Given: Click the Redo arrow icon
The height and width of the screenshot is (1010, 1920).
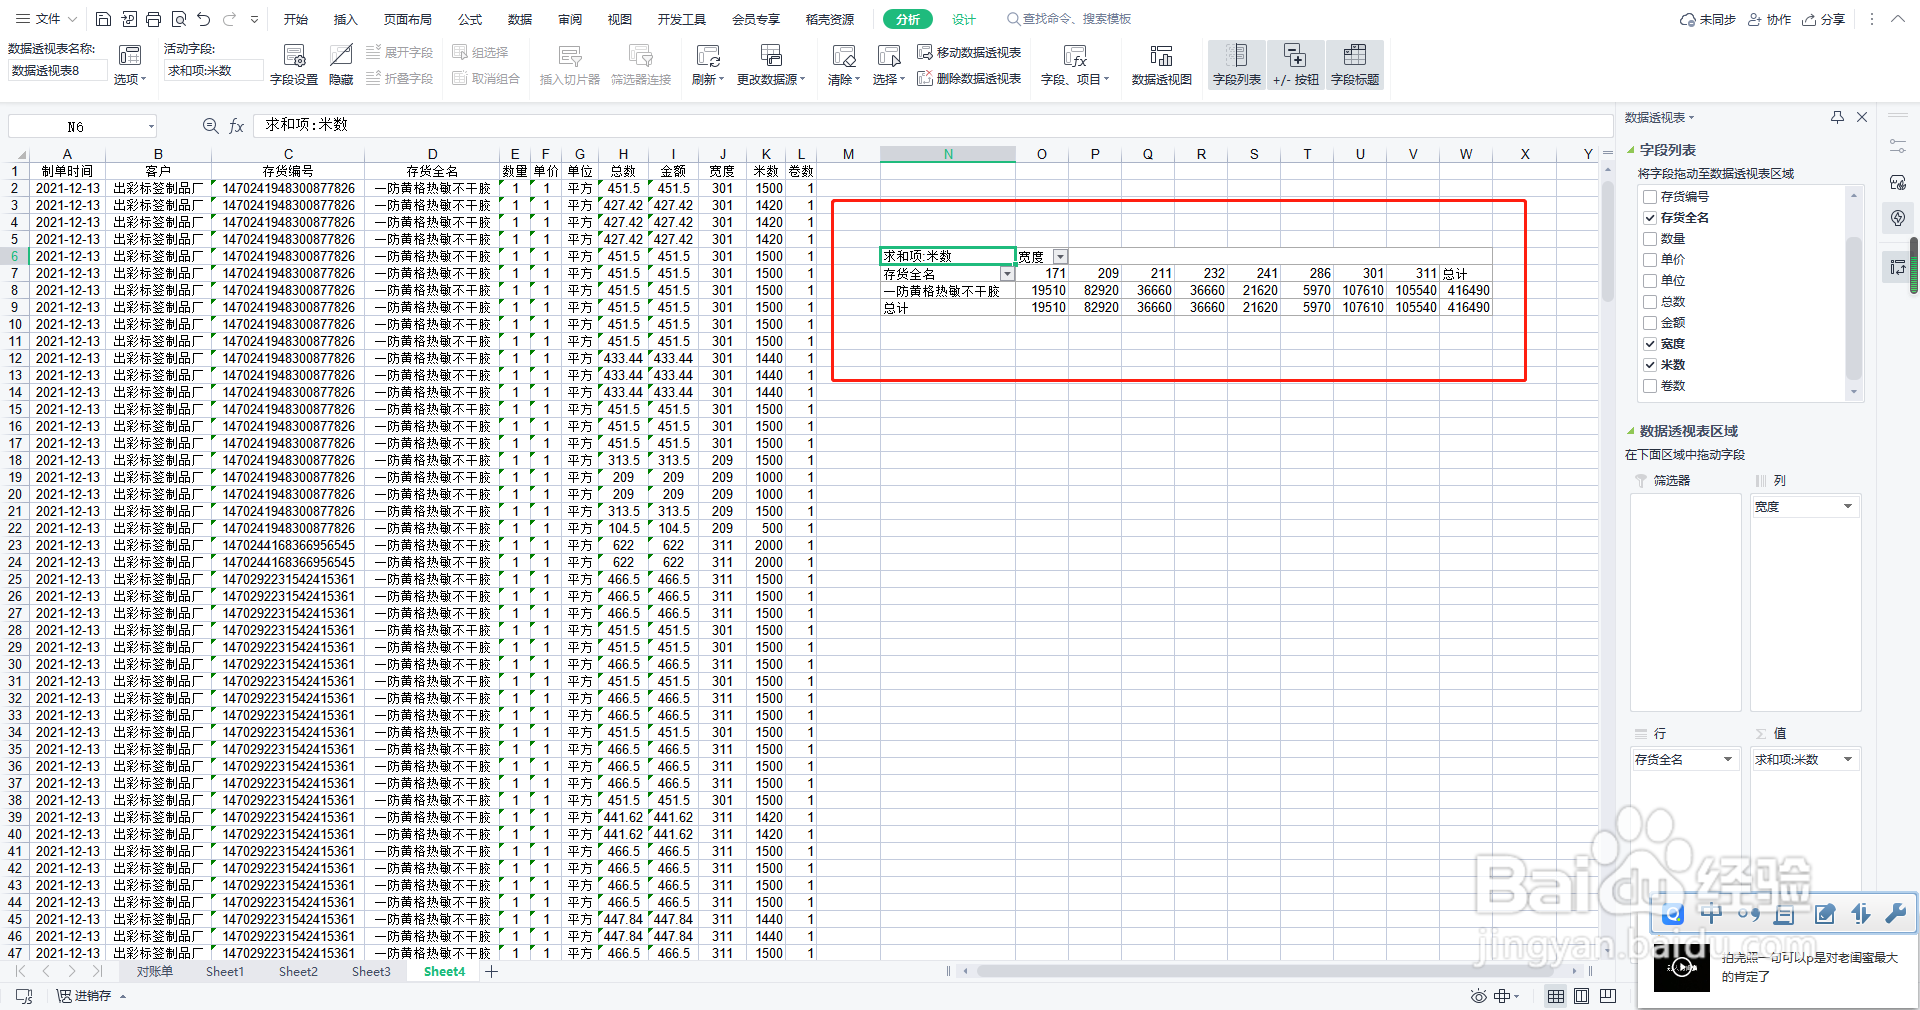Looking at the screenshot, I should [x=229, y=19].
